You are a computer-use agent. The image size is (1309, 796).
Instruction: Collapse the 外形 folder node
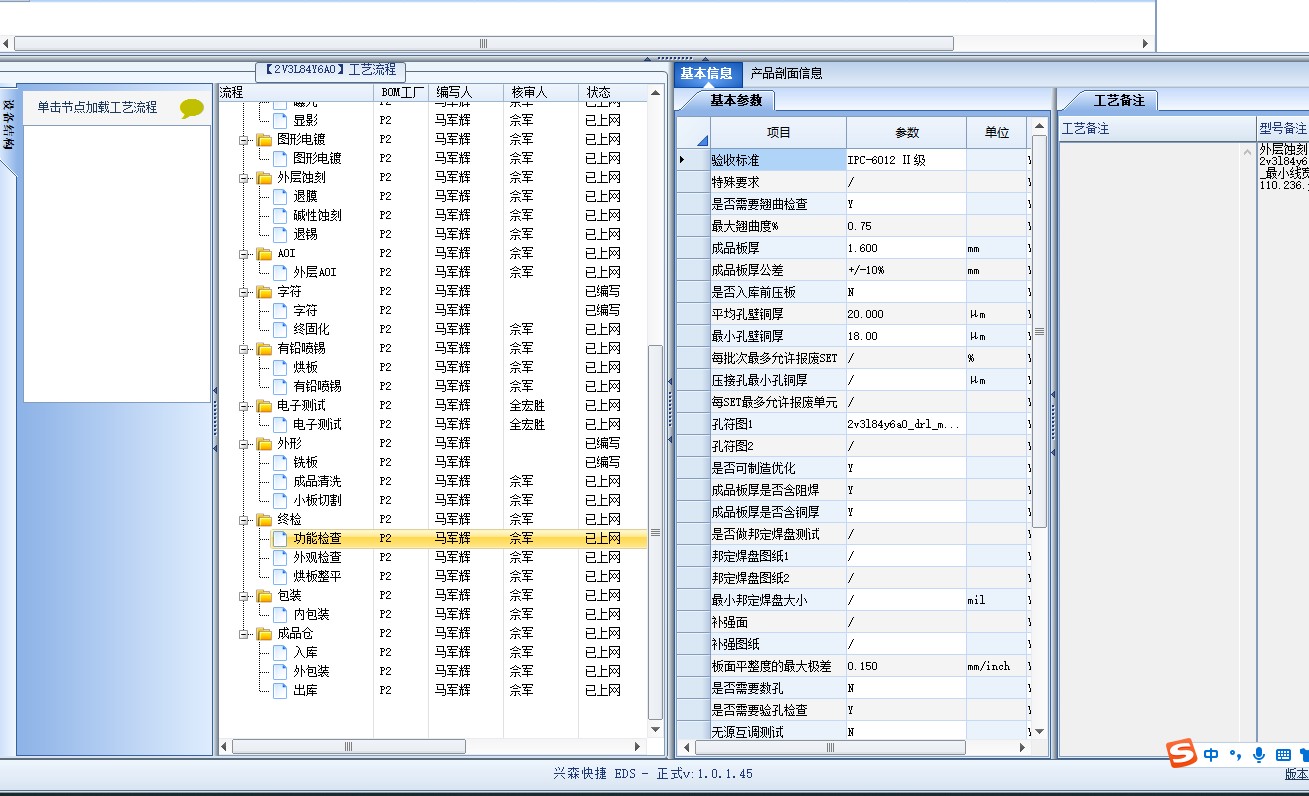coord(244,444)
